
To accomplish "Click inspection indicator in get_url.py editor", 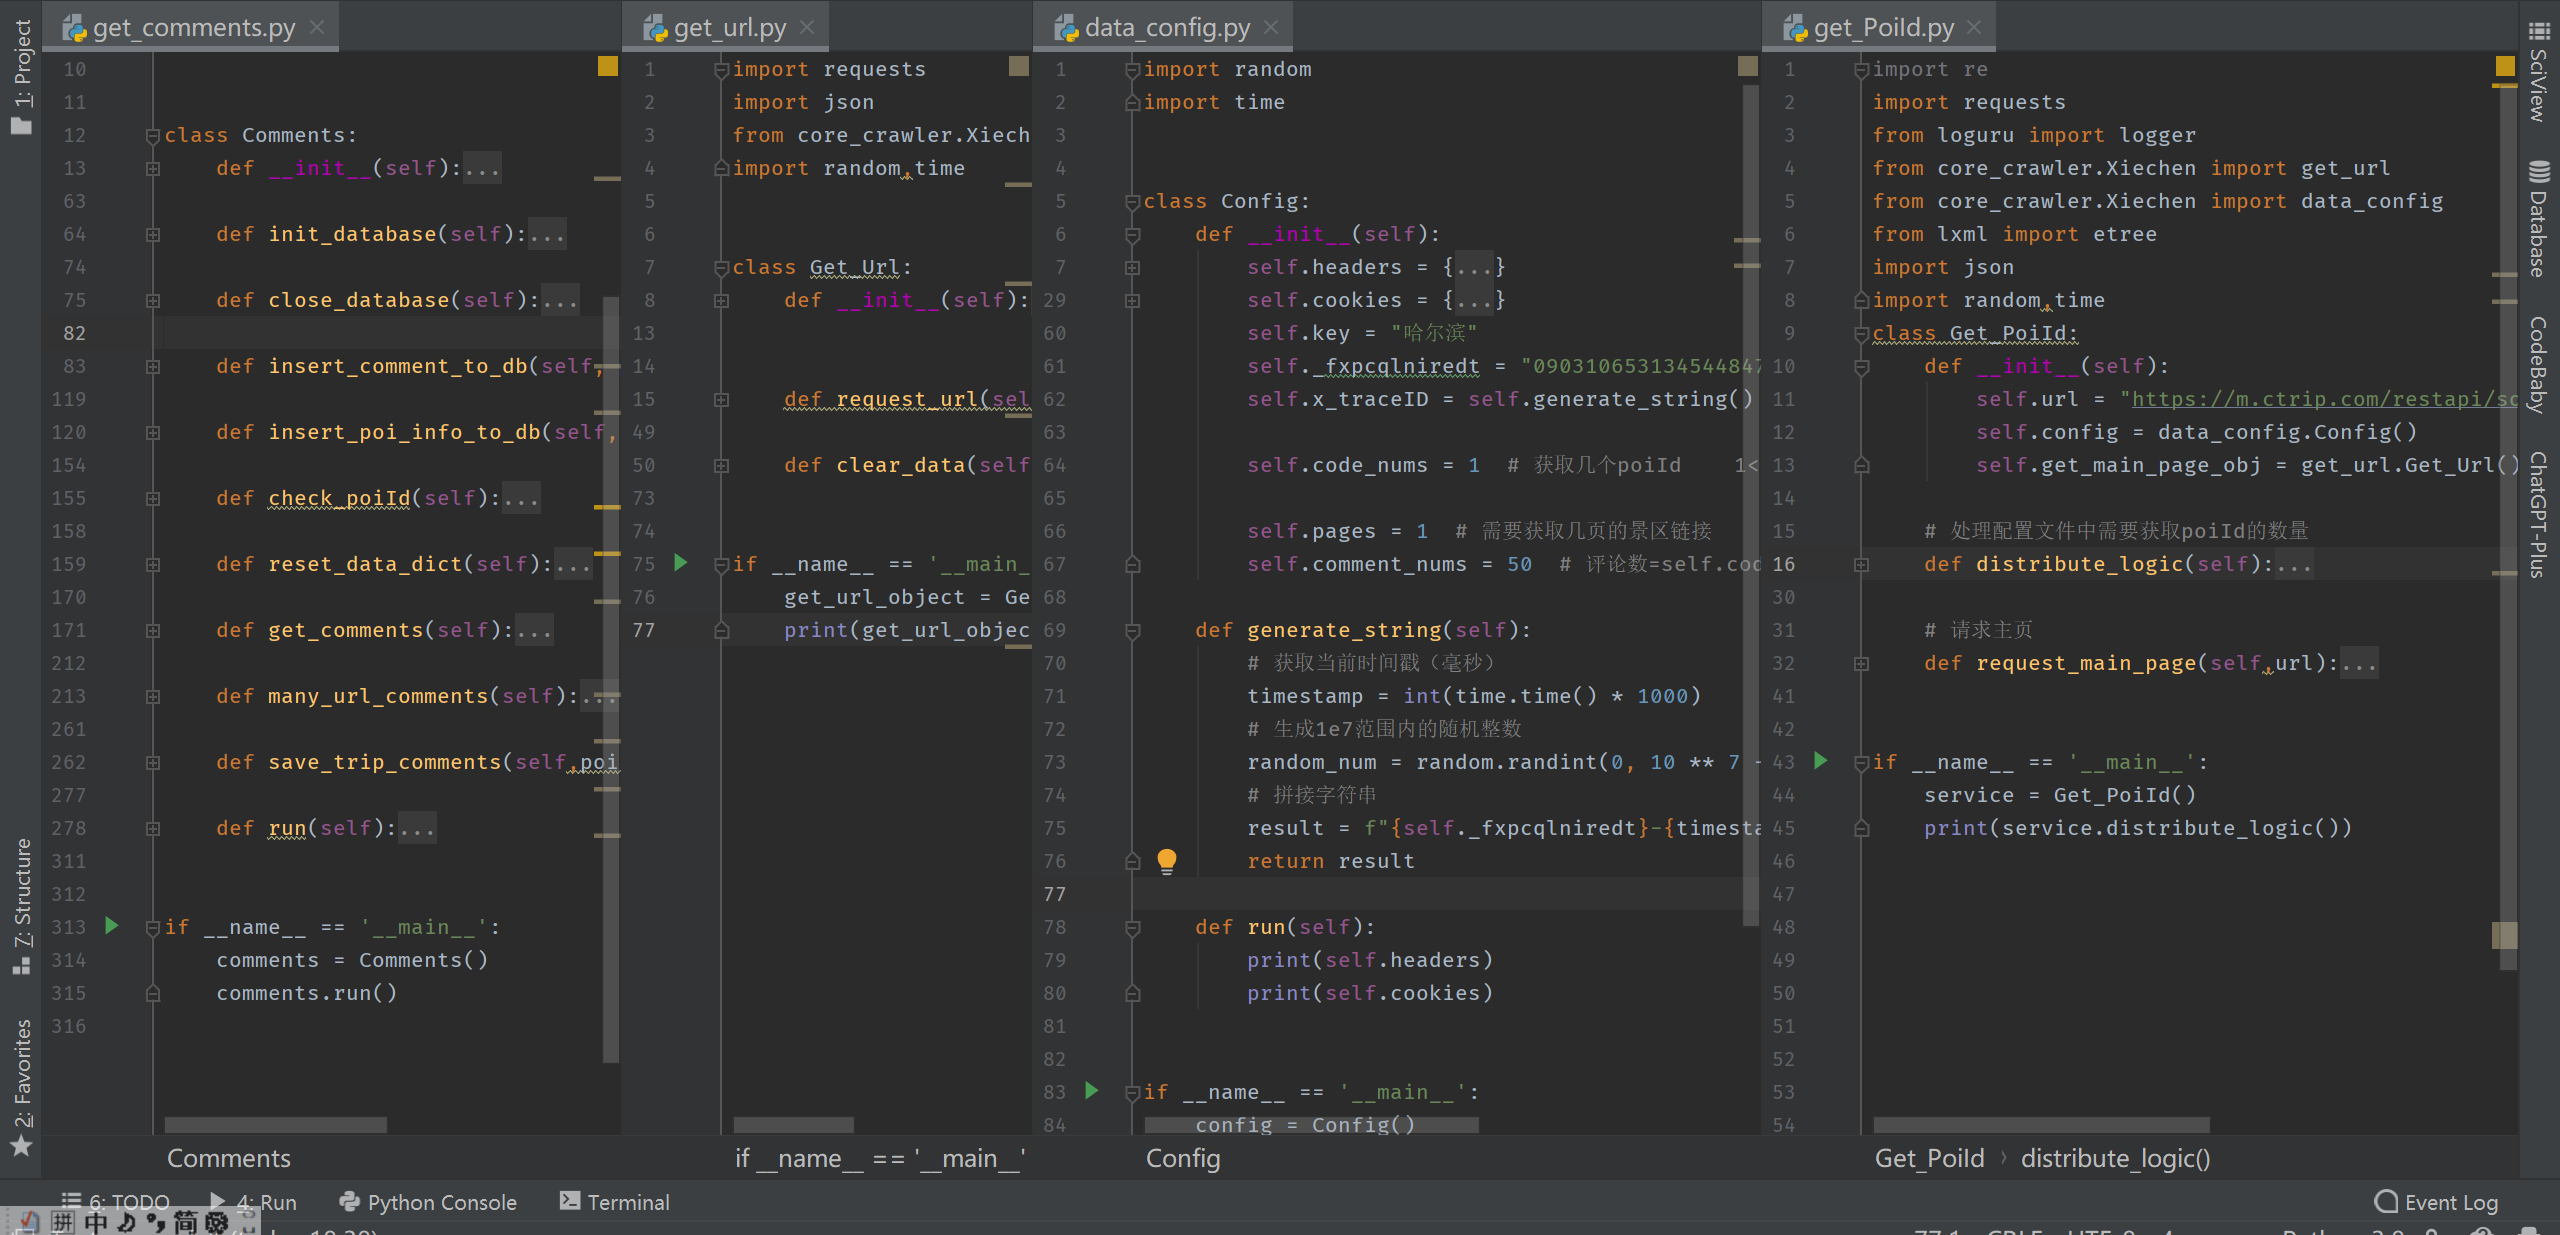I will [1018, 66].
